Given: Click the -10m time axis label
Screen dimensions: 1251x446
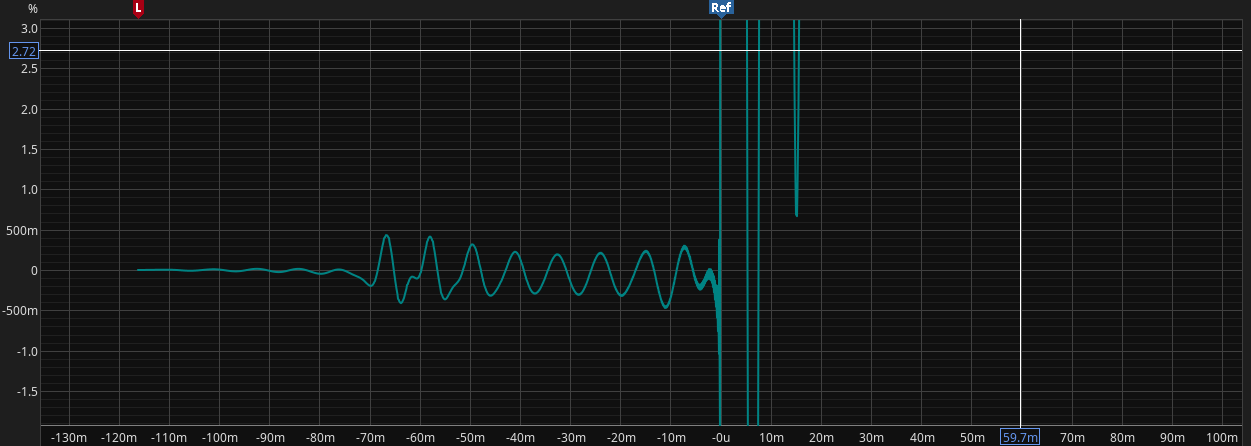Looking at the screenshot, I should click(670, 437).
